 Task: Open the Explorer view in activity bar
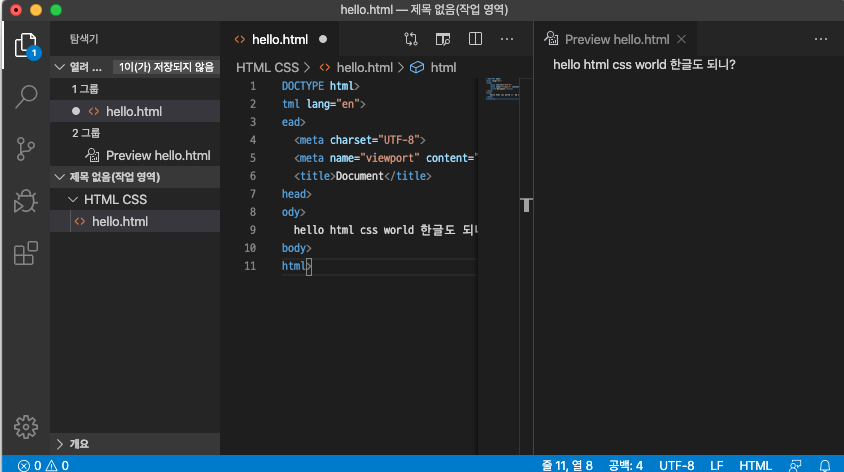tap(25, 45)
